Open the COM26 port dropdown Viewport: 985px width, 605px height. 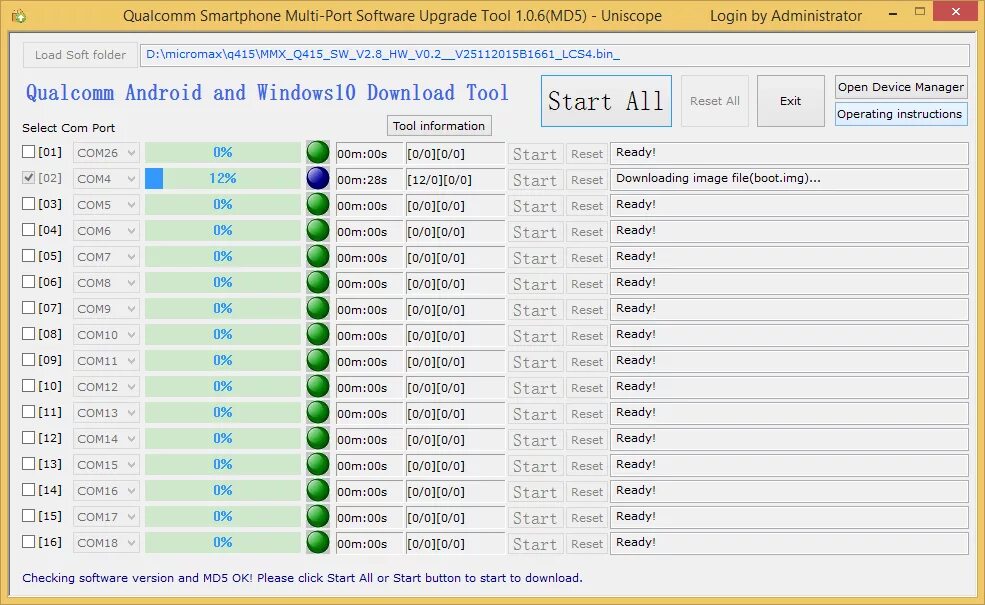[106, 153]
